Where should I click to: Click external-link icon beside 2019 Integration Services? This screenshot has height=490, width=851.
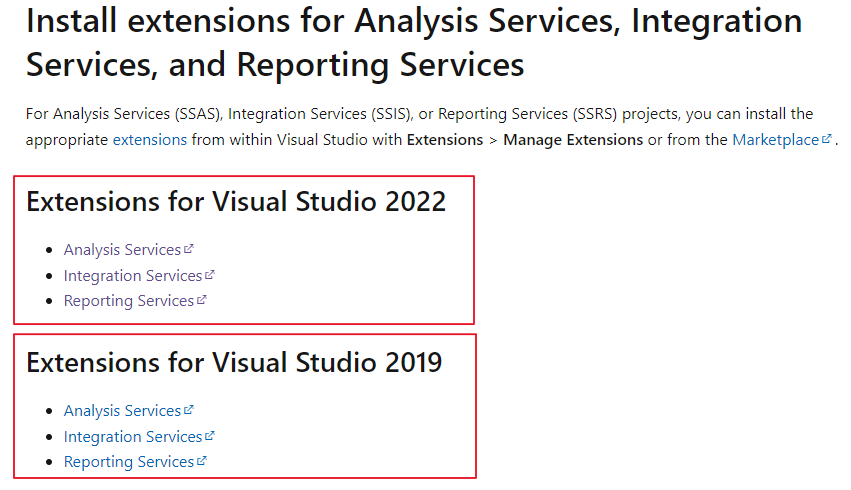click(x=210, y=436)
